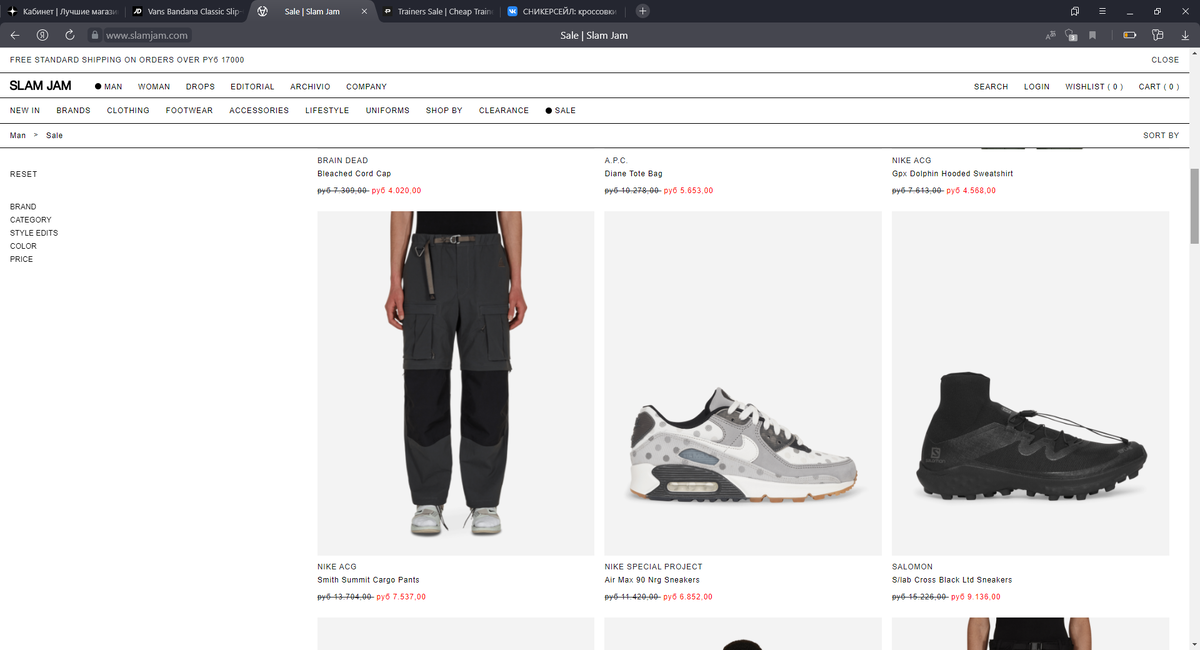Open the ACCESSORIES menu
The image size is (1200, 650).
click(259, 111)
